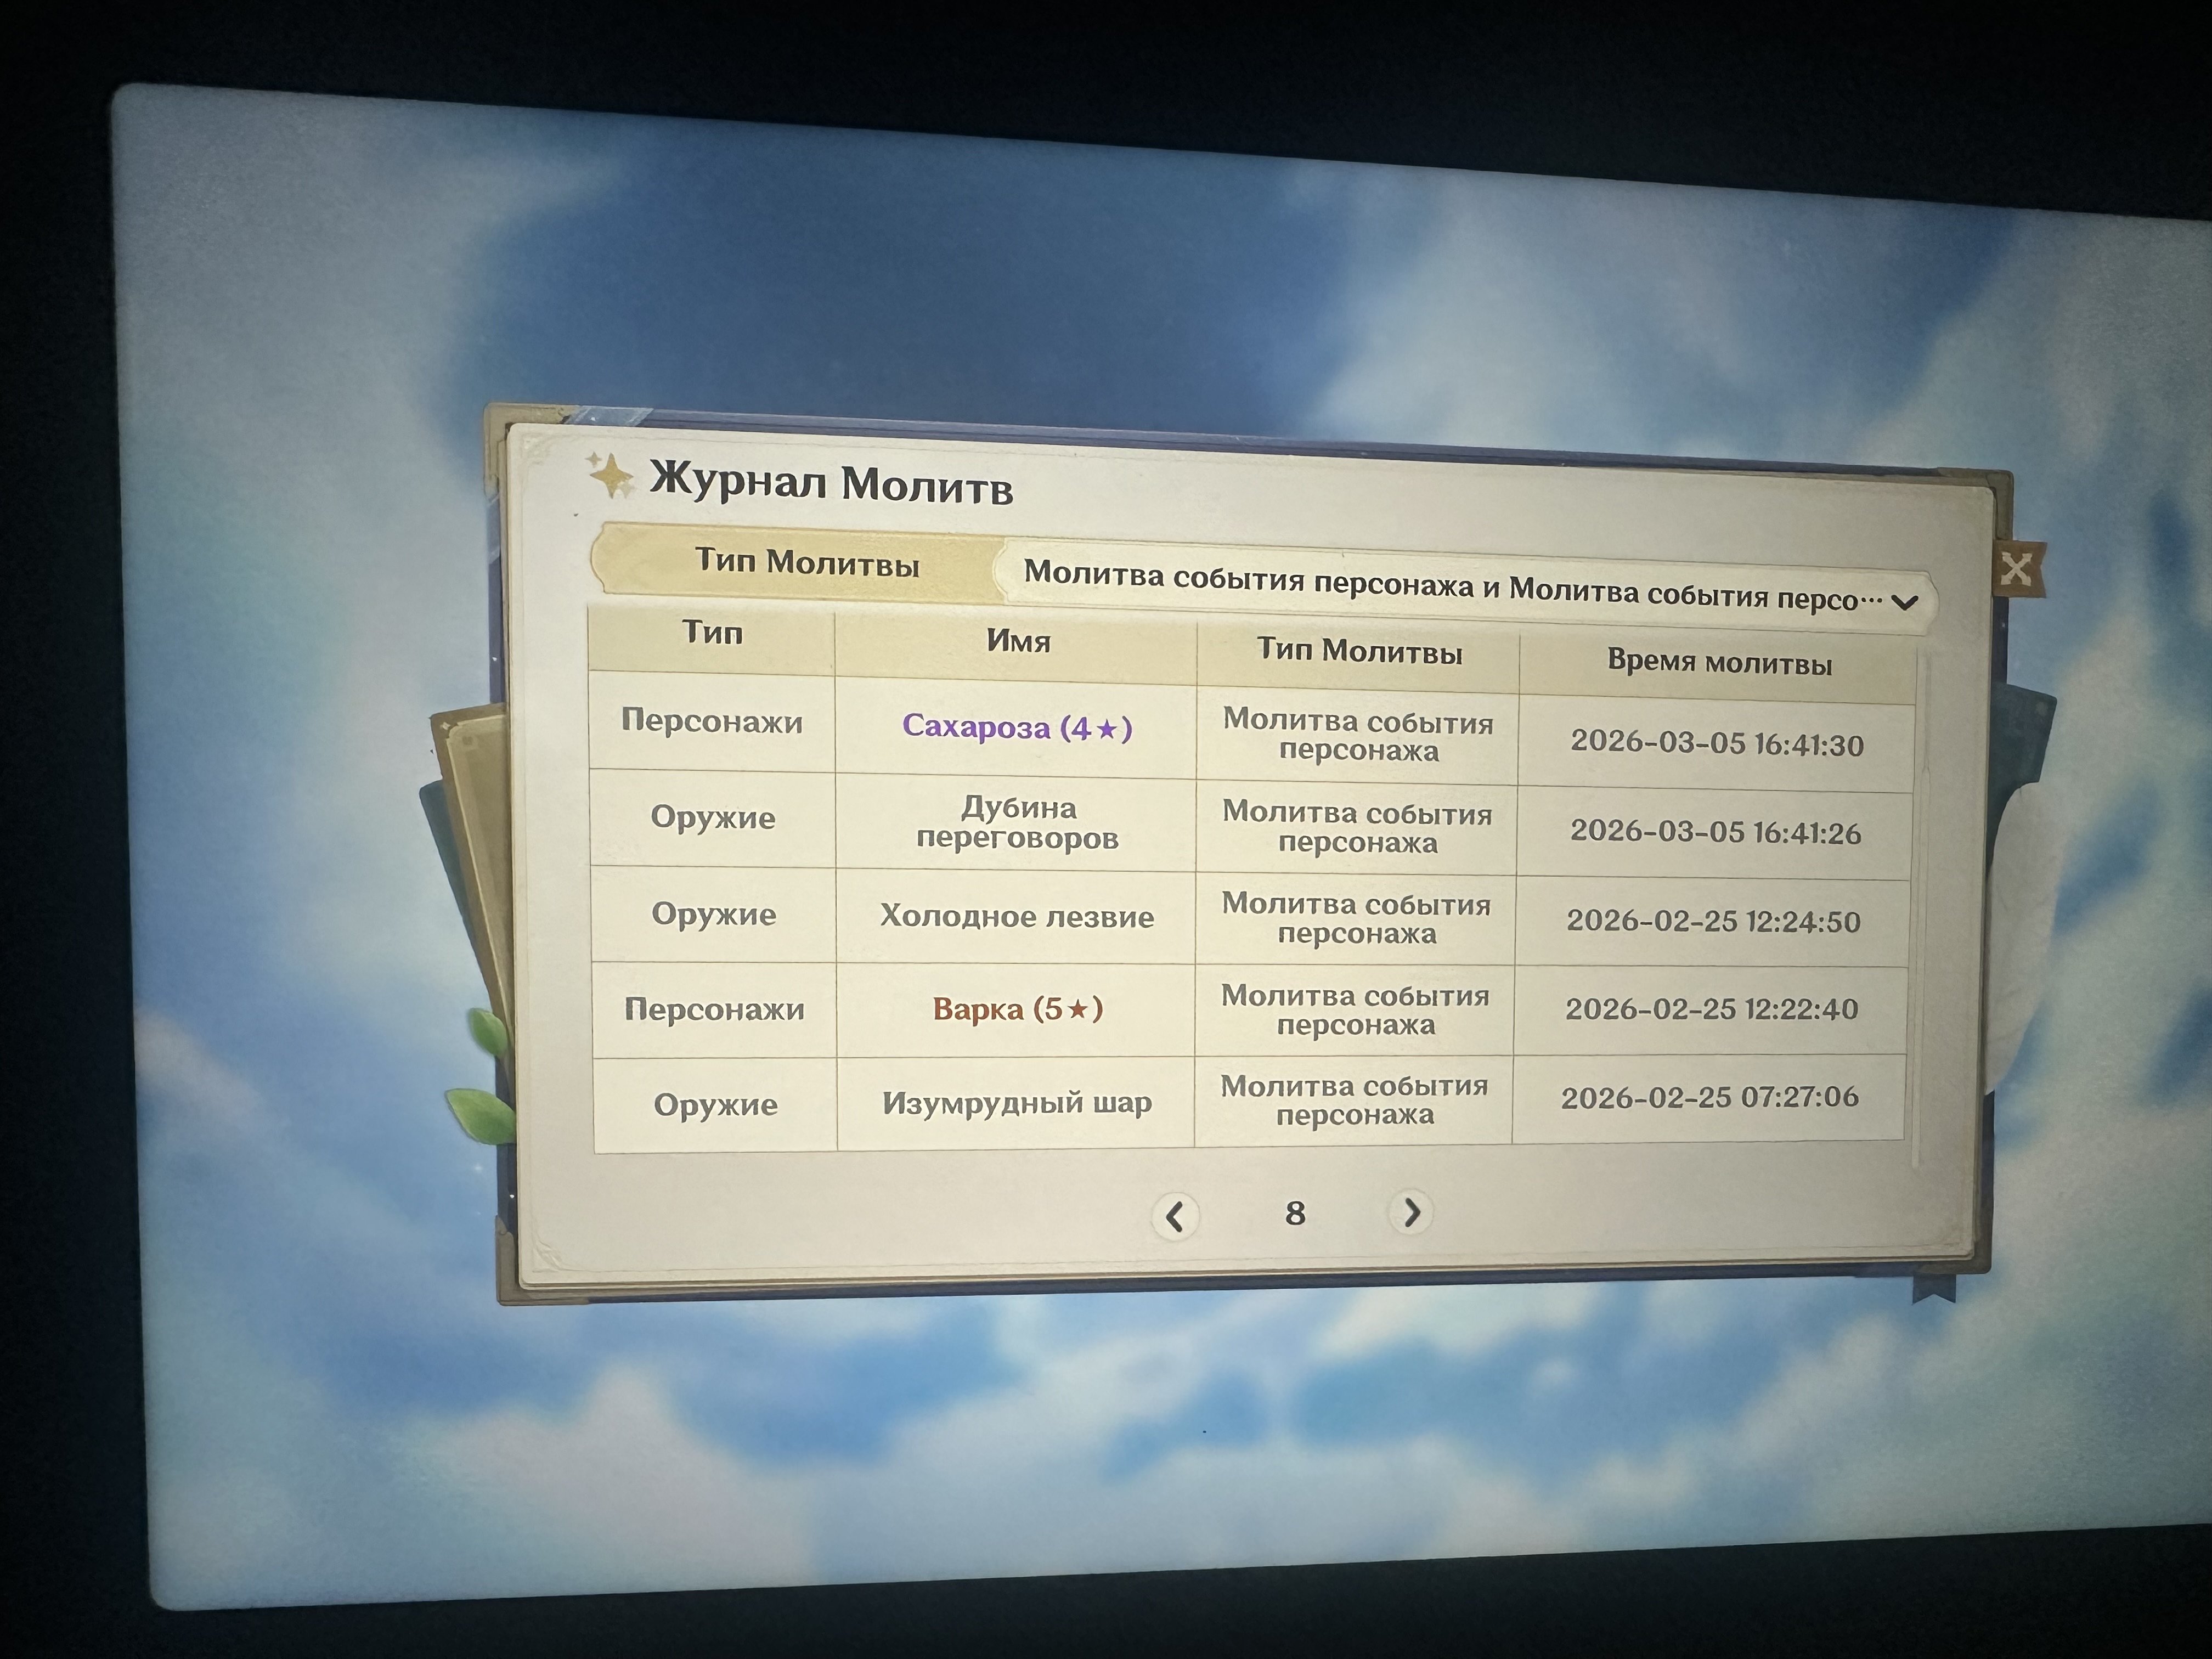Click Оружие in the Изумрудный шар row
This screenshot has width=2212, height=1659.
[716, 1104]
